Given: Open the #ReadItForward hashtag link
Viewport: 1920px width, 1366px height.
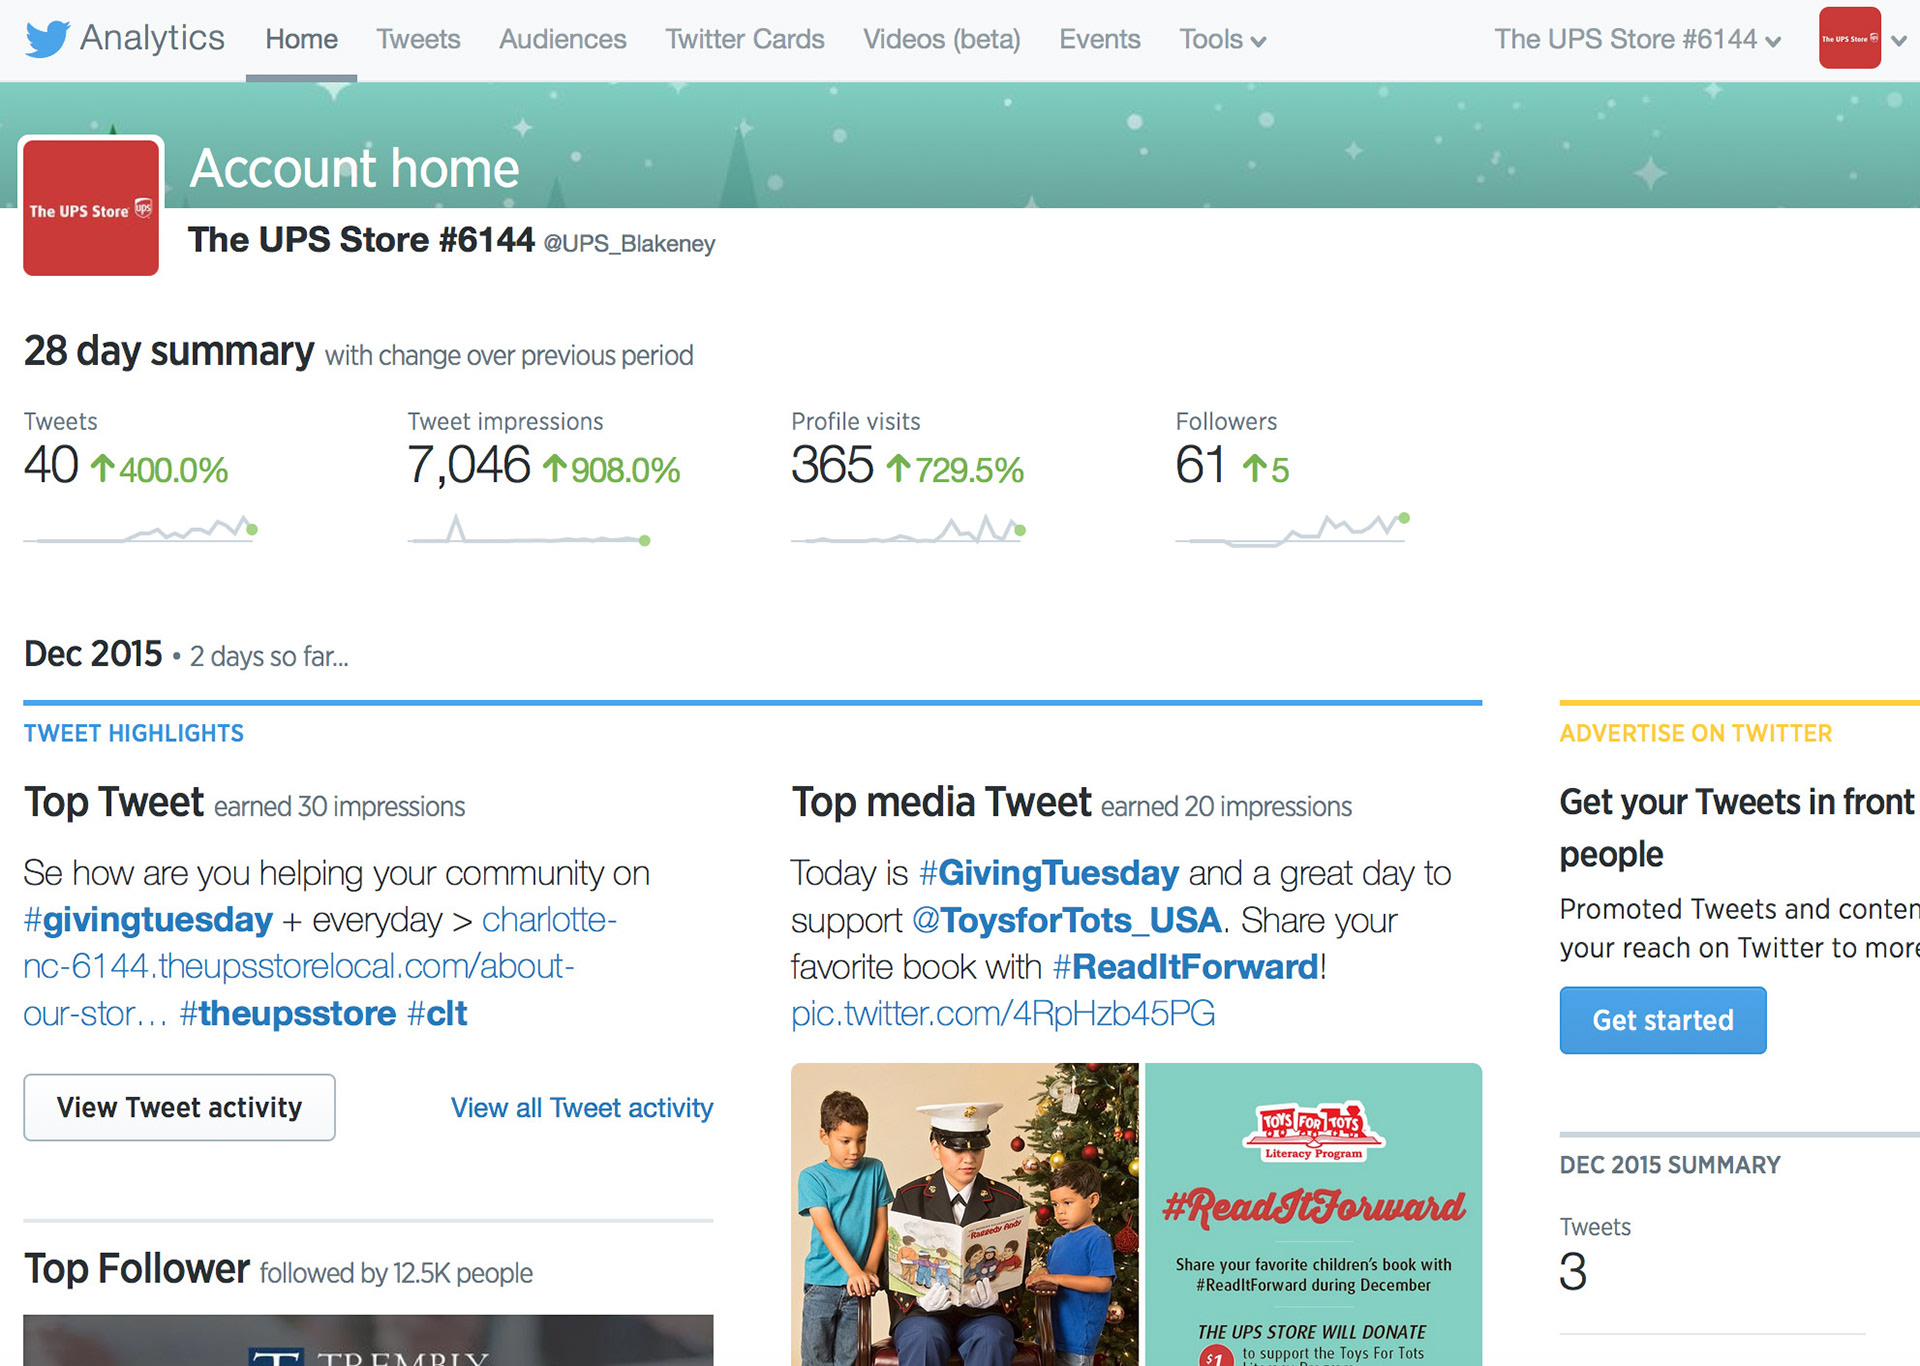Looking at the screenshot, I should point(1186,966).
